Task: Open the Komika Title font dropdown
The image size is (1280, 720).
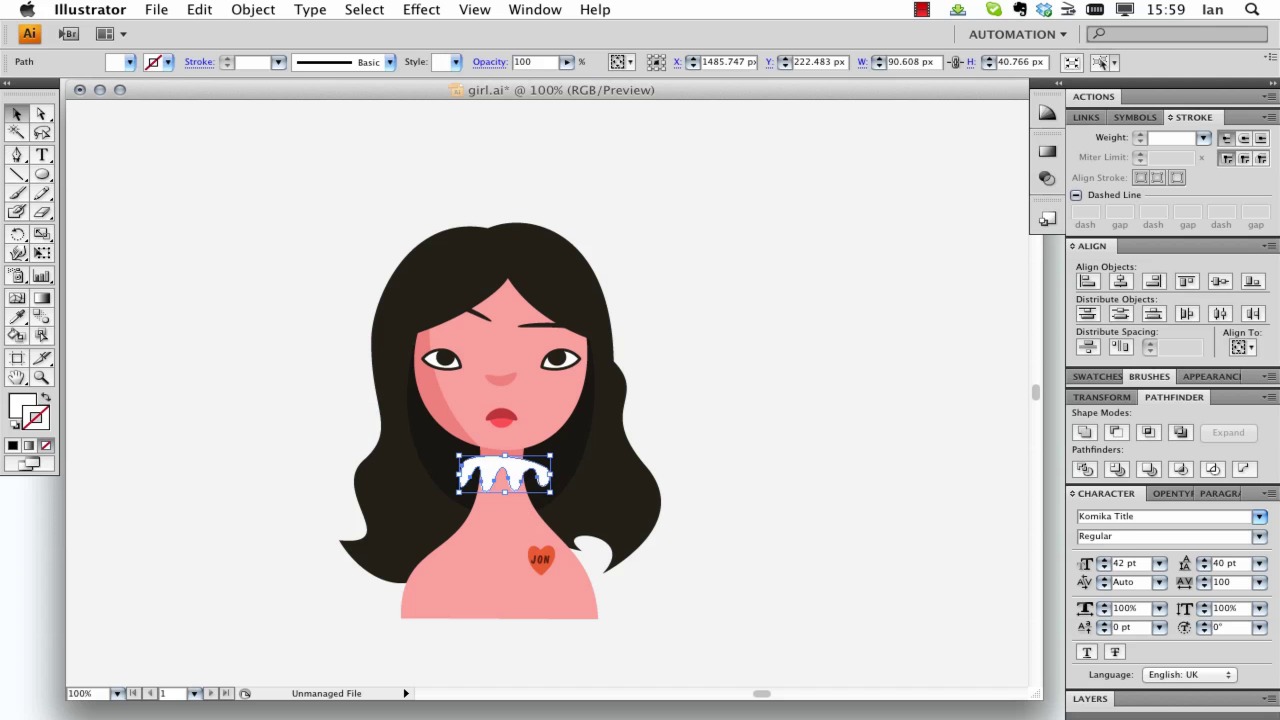Action: coord(1259,517)
